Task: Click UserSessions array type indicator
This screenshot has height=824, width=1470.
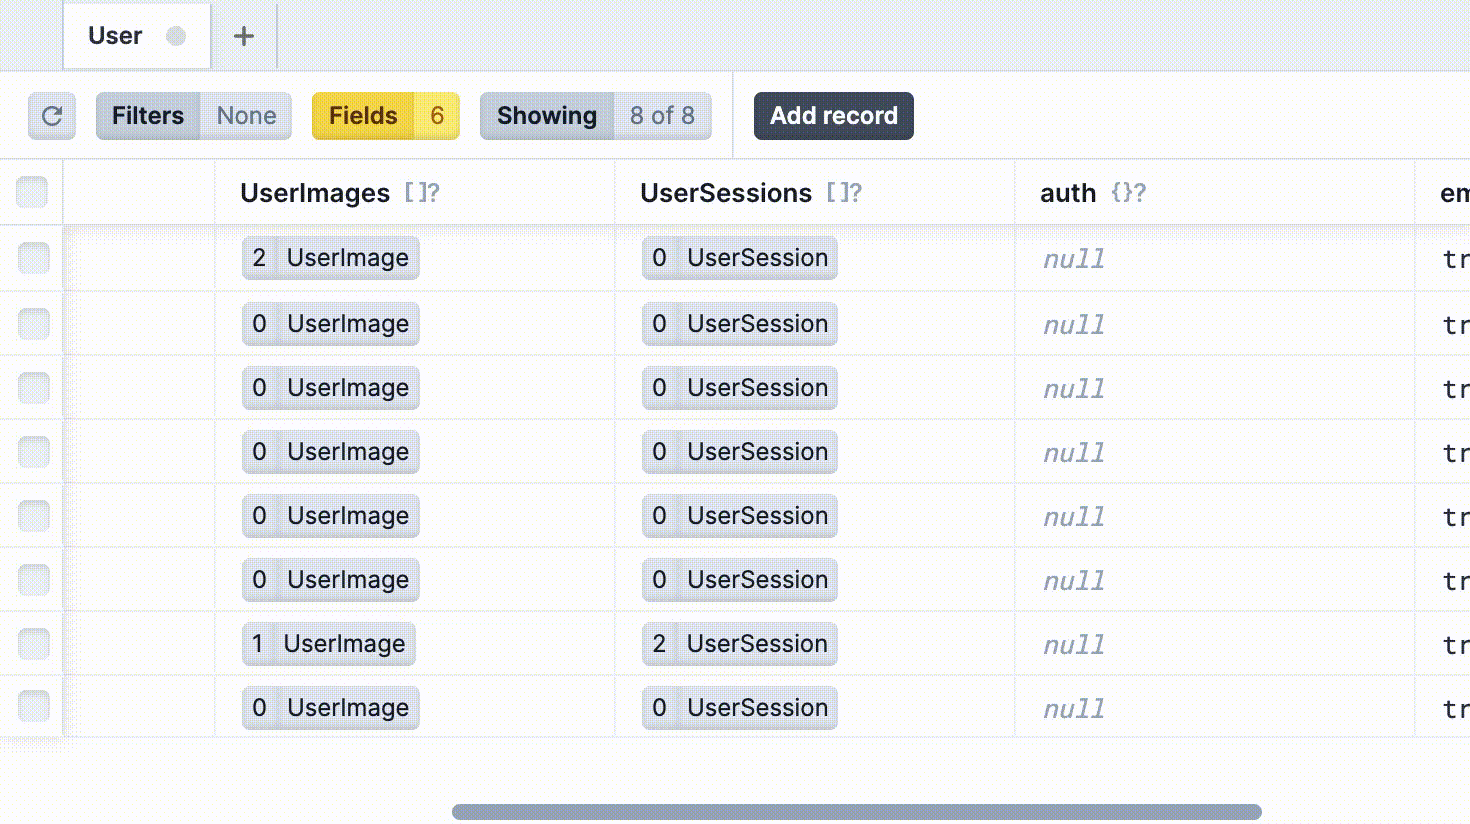Action: point(844,193)
